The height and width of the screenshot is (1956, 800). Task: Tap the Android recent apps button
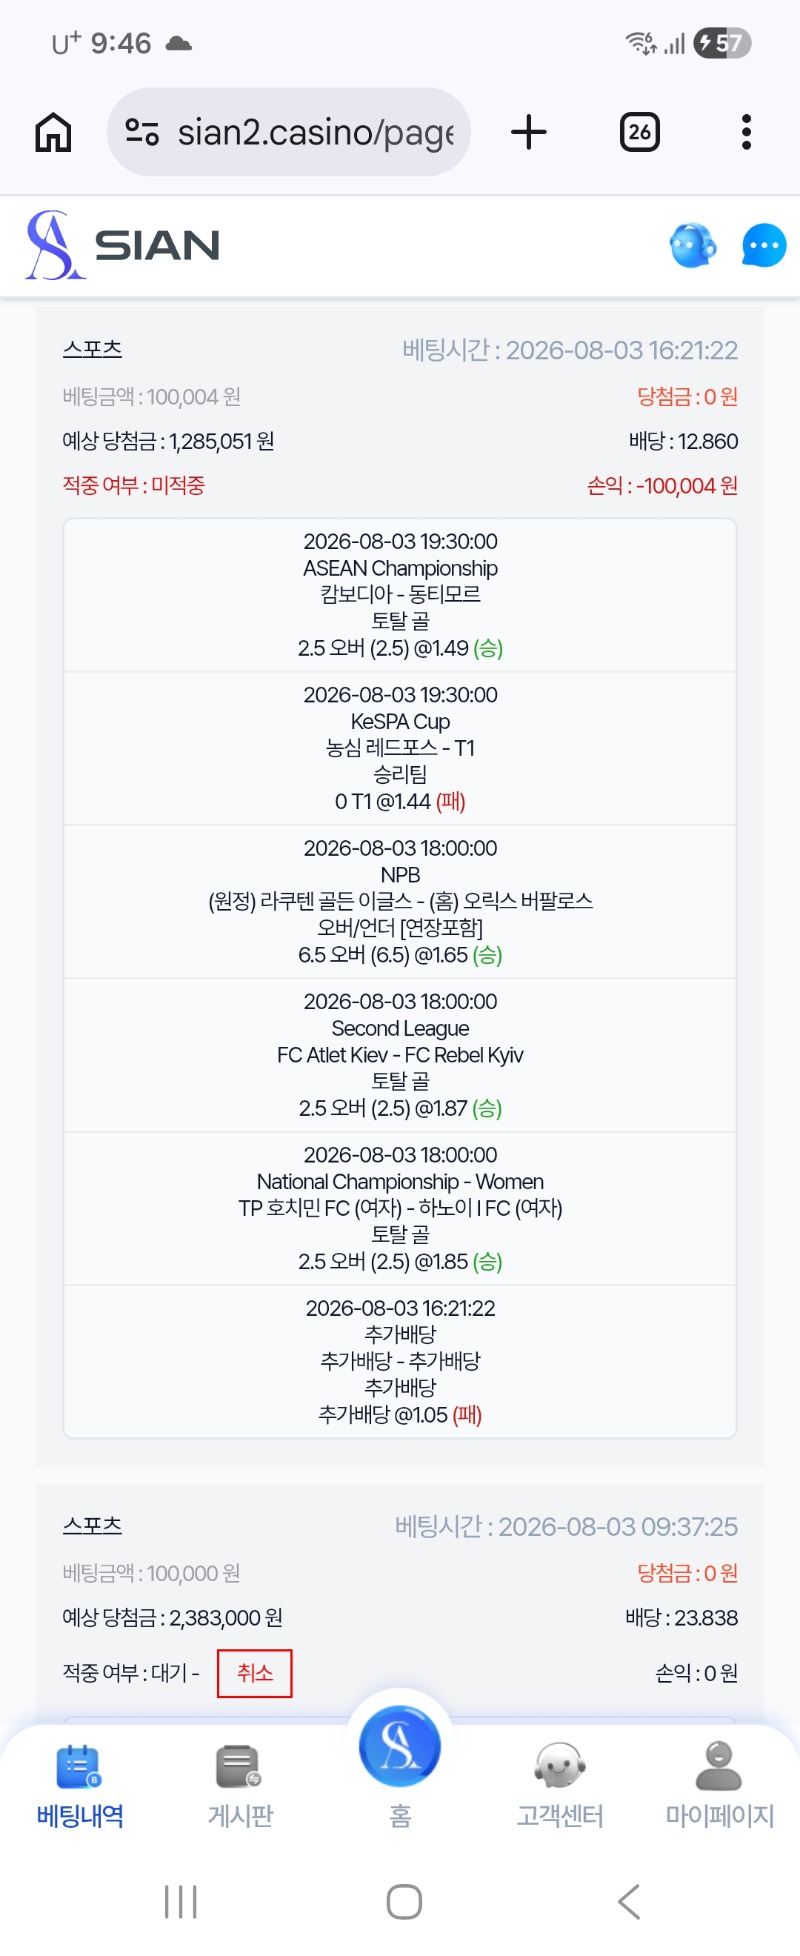tap(181, 1901)
